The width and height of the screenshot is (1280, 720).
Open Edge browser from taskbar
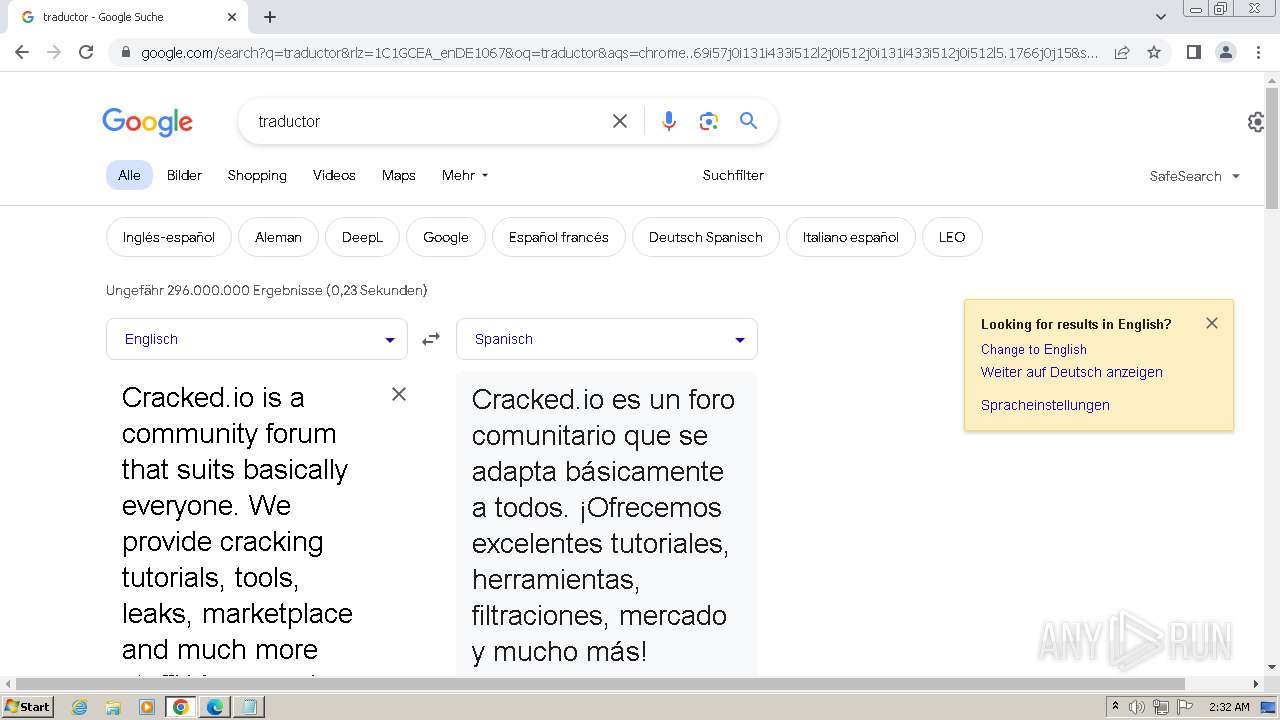coord(215,707)
